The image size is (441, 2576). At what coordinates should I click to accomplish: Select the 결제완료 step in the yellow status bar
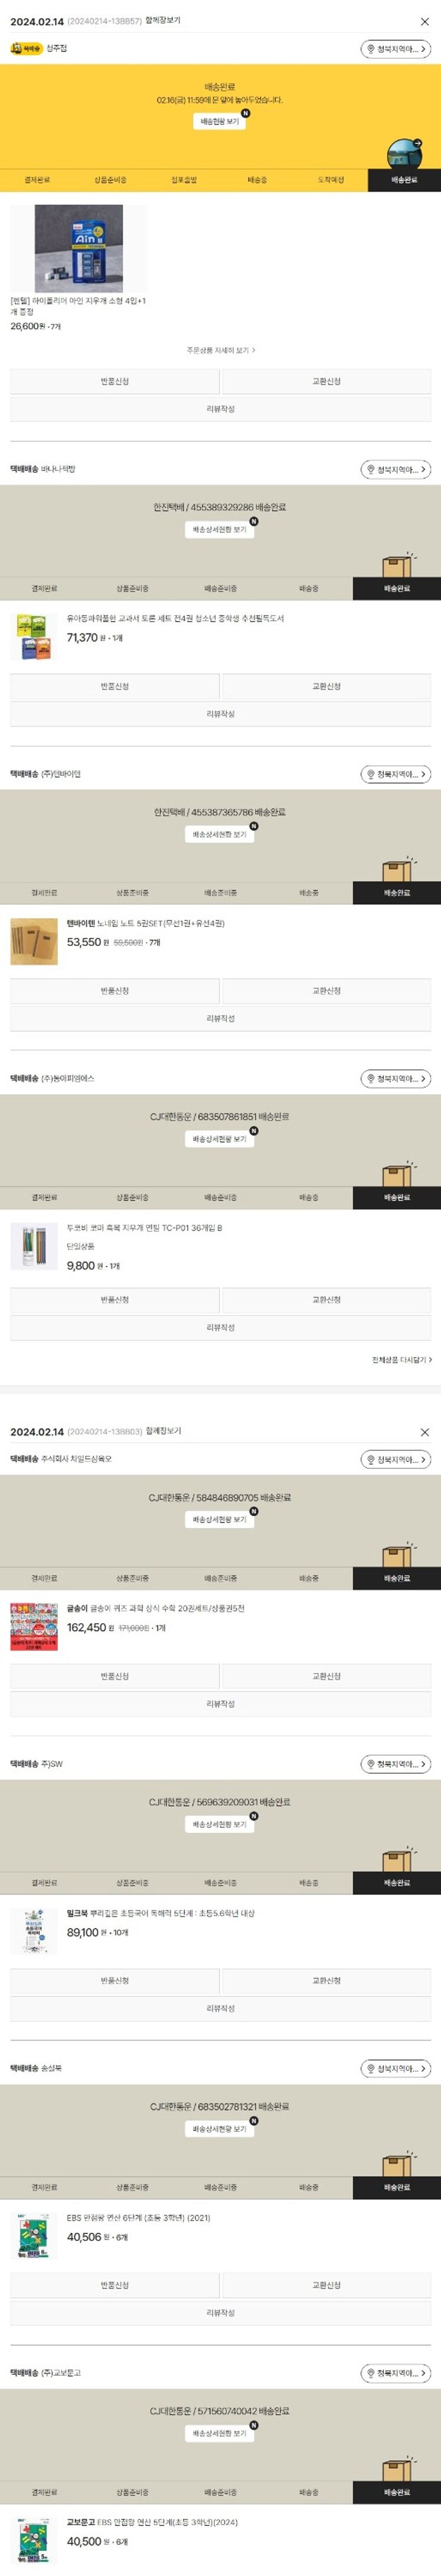coord(37,180)
